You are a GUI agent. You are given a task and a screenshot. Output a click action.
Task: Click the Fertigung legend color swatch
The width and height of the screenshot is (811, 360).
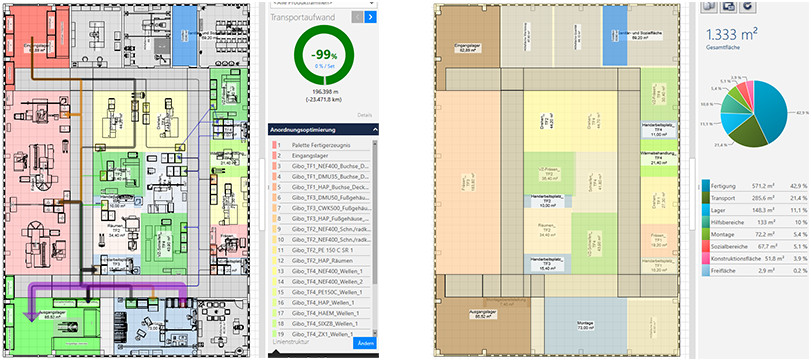(705, 185)
